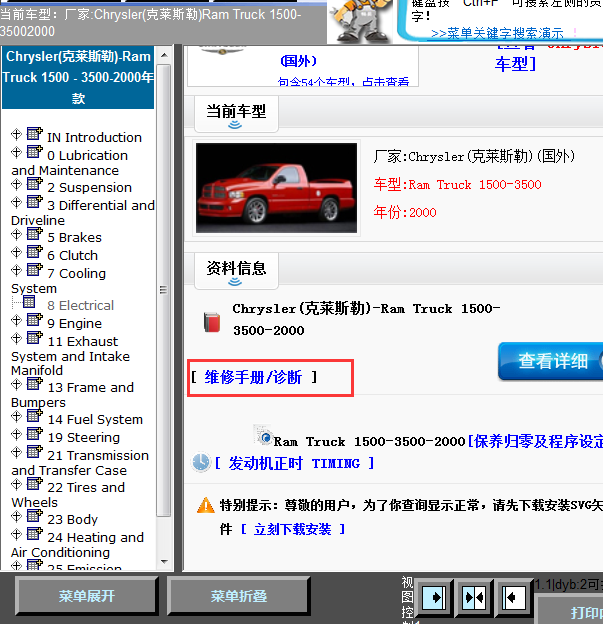Click the view control center-split icon

click(x=474, y=598)
